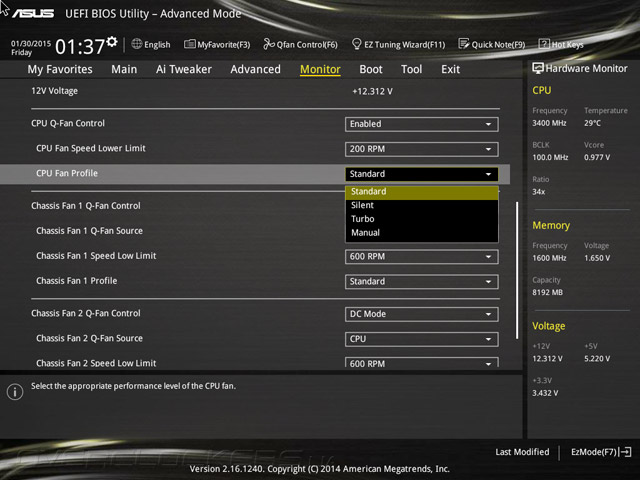
Task: Select the Chassis Fan 1 Q-Fan Control label
Action: 86,206
